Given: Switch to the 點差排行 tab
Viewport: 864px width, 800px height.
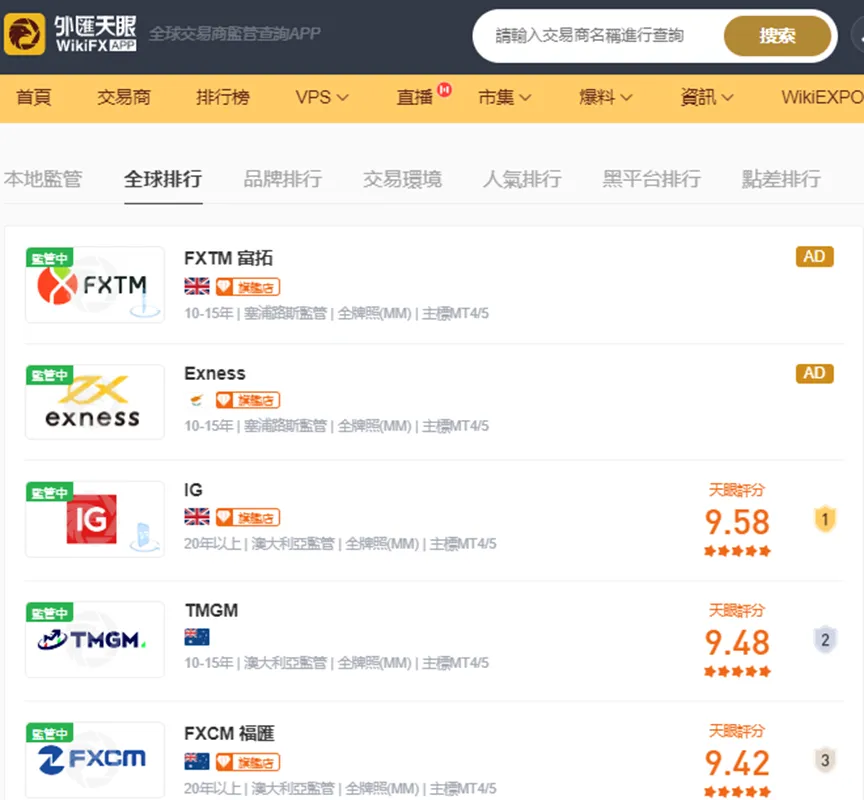Looking at the screenshot, I should pyautogui.click(x=781, y=180).
